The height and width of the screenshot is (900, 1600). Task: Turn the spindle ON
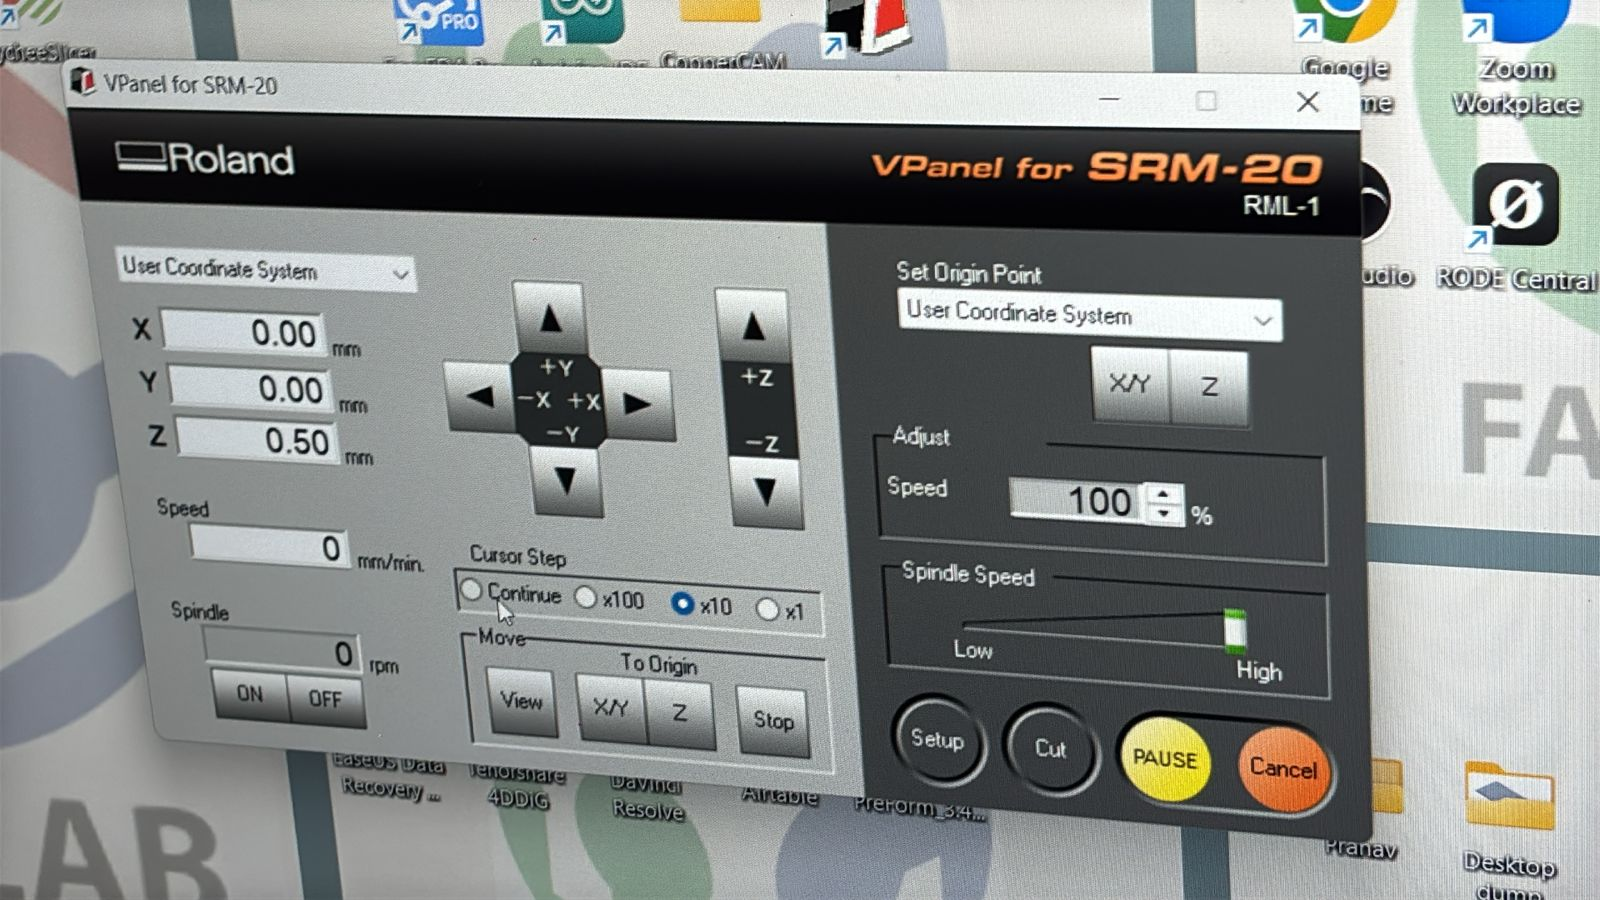click(250, 694)
